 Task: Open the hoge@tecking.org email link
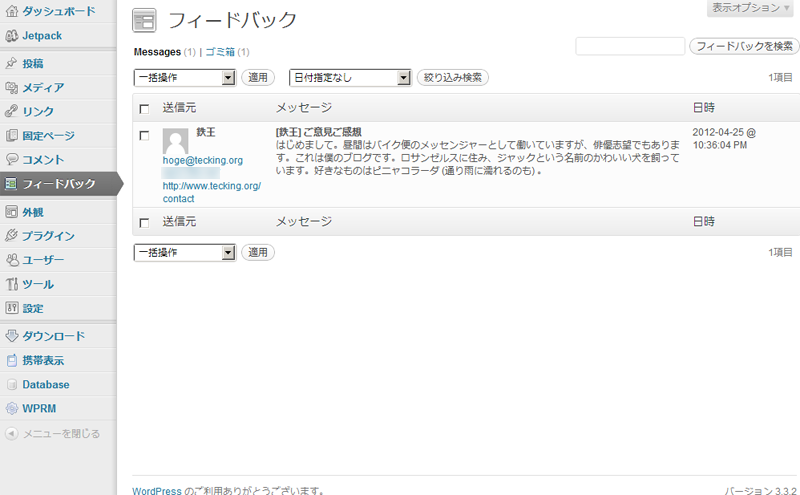pyautogui.click(x=203, y=160)
